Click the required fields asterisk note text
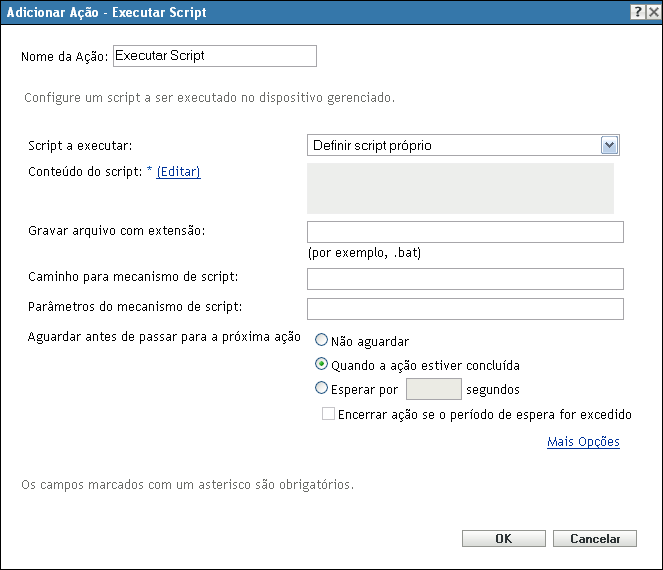Viewport: 663px width, 570px height. pos(188,487)
